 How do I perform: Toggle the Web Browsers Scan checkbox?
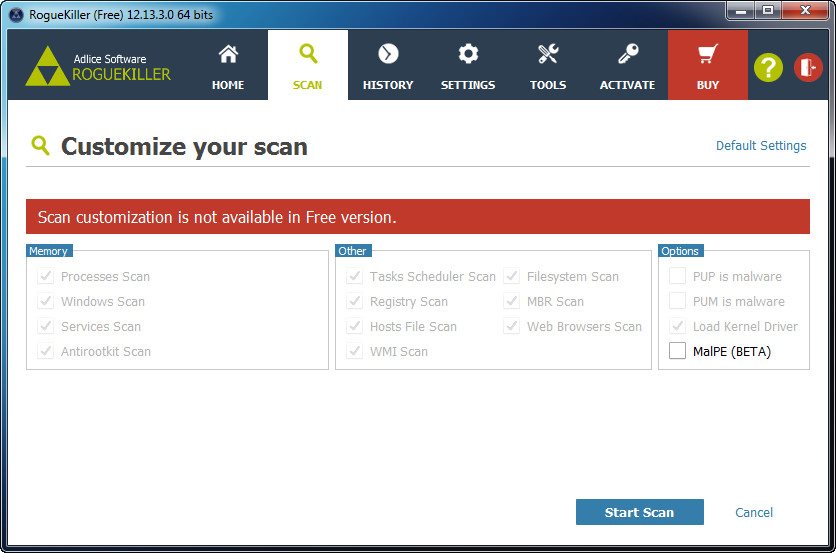[512, 326]
